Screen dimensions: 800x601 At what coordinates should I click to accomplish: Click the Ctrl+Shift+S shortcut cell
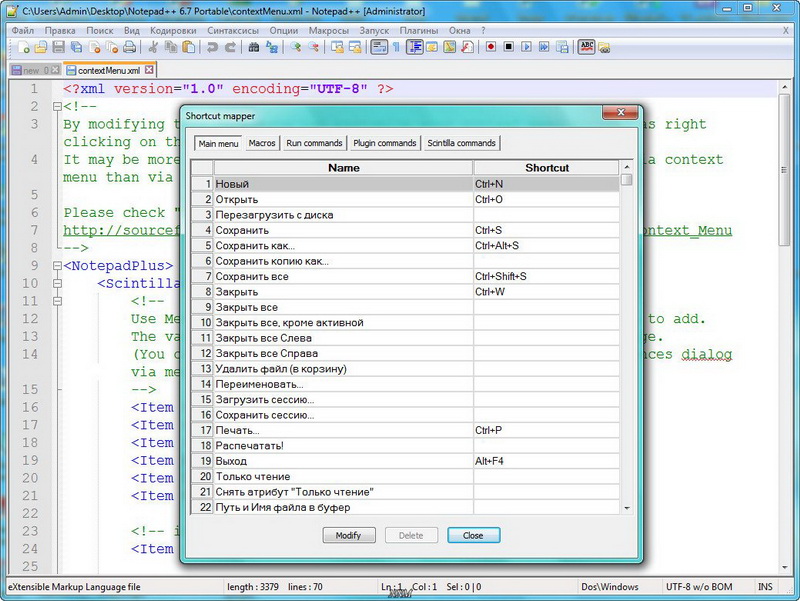pyautogui.click(x=546, y=277)
